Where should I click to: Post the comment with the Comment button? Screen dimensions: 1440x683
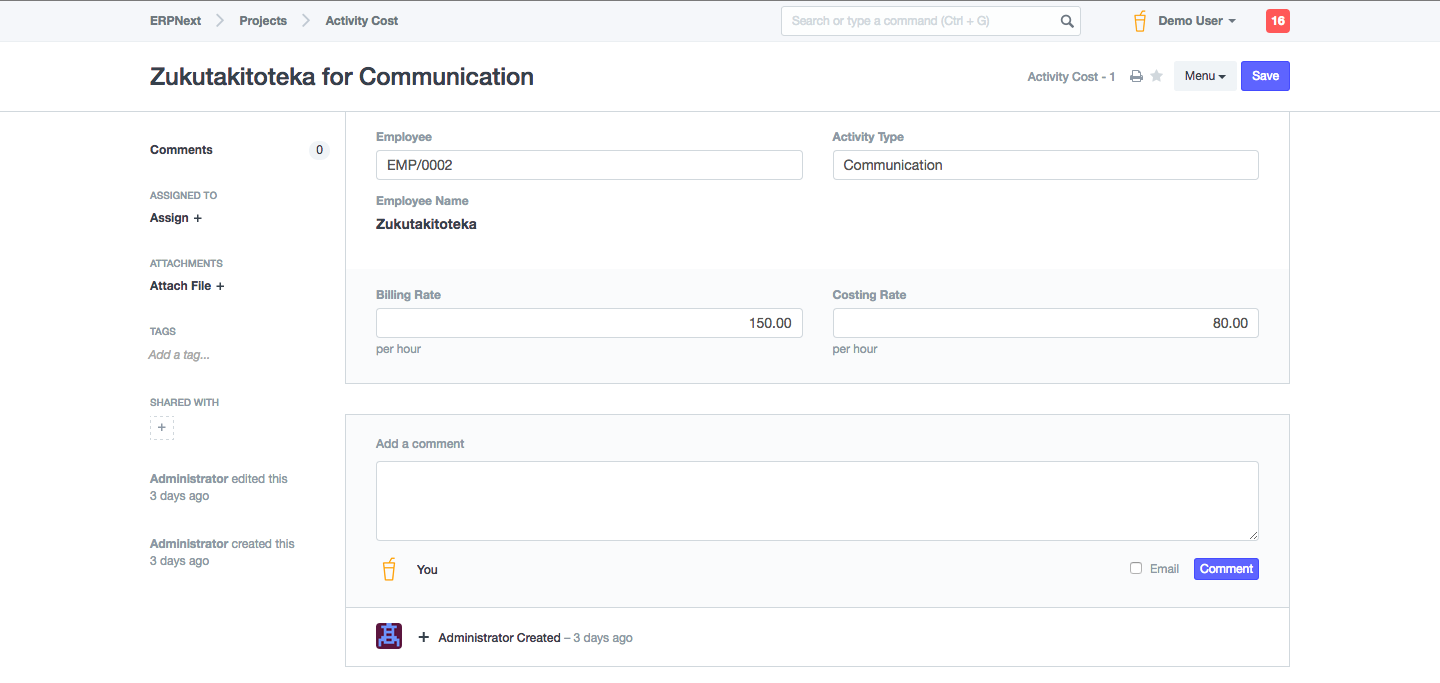(x=1226, y=569)
